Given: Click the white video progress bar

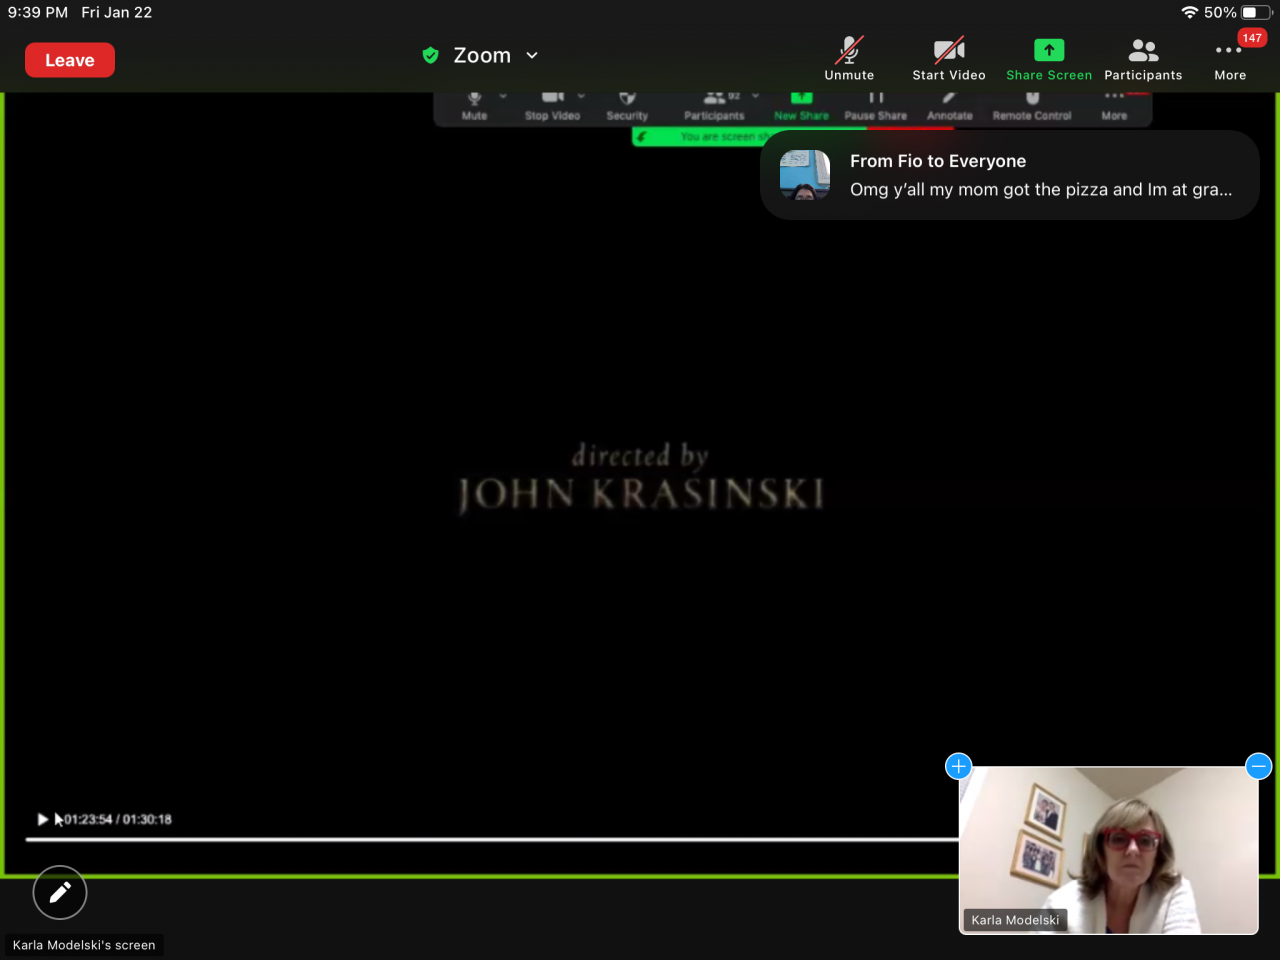Looking at the screenshot, I should pos(492,840).
